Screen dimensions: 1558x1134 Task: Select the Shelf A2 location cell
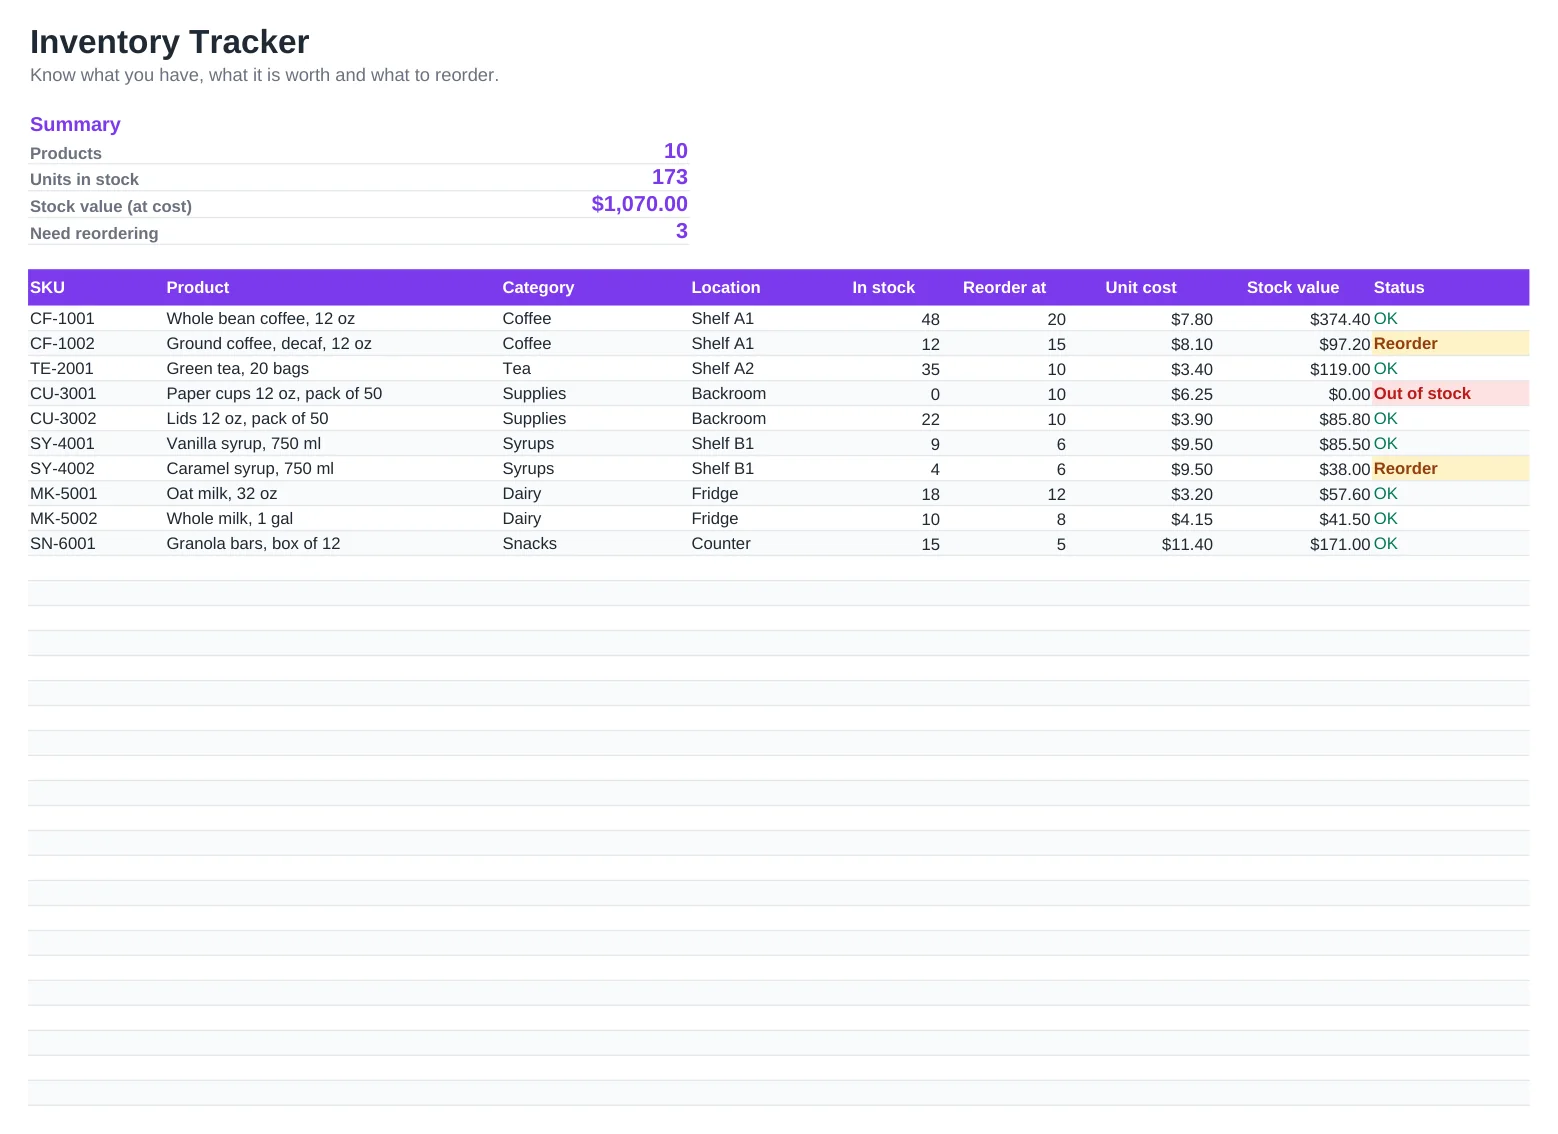tap(723, 368)
